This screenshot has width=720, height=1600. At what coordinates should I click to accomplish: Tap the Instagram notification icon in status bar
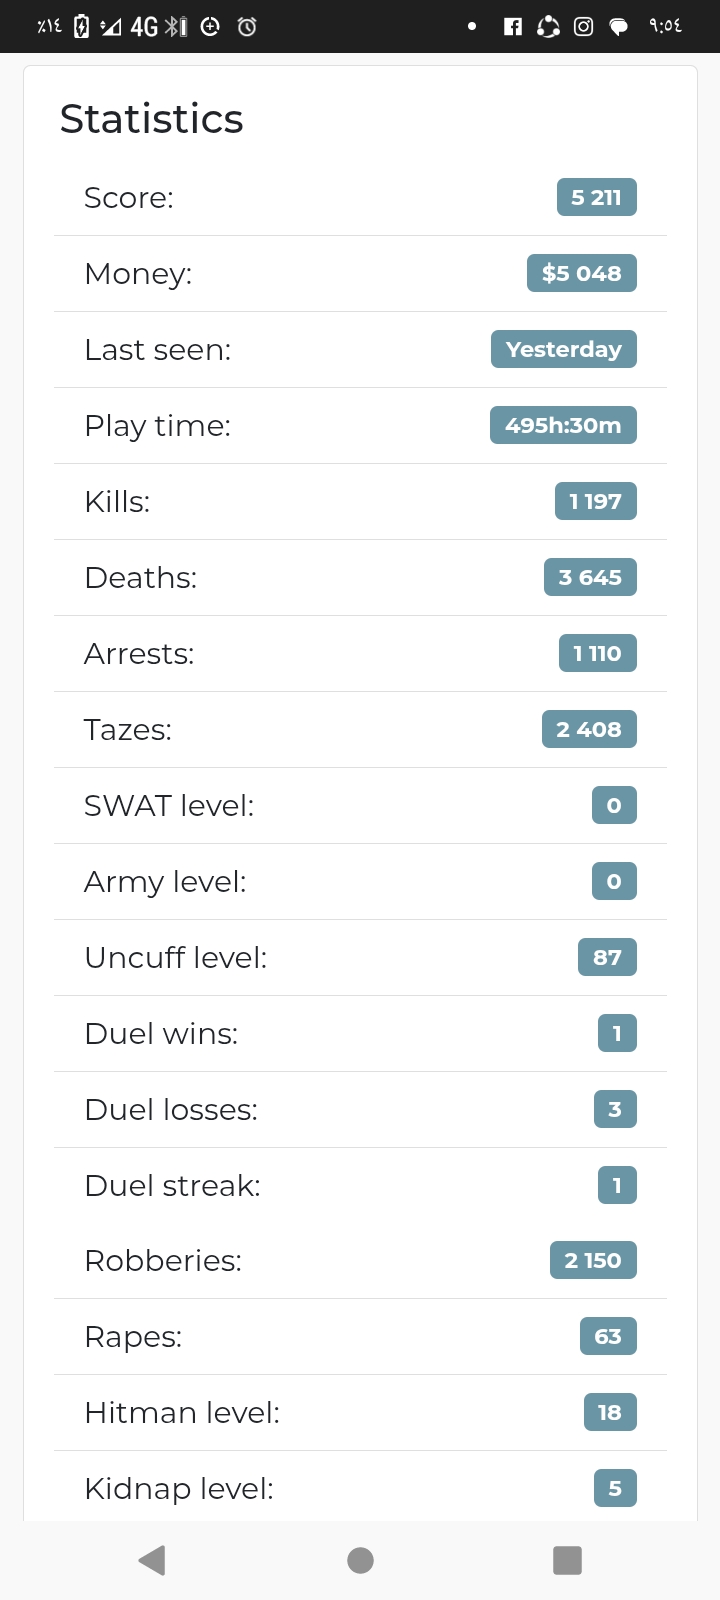(x=584, y=27)
